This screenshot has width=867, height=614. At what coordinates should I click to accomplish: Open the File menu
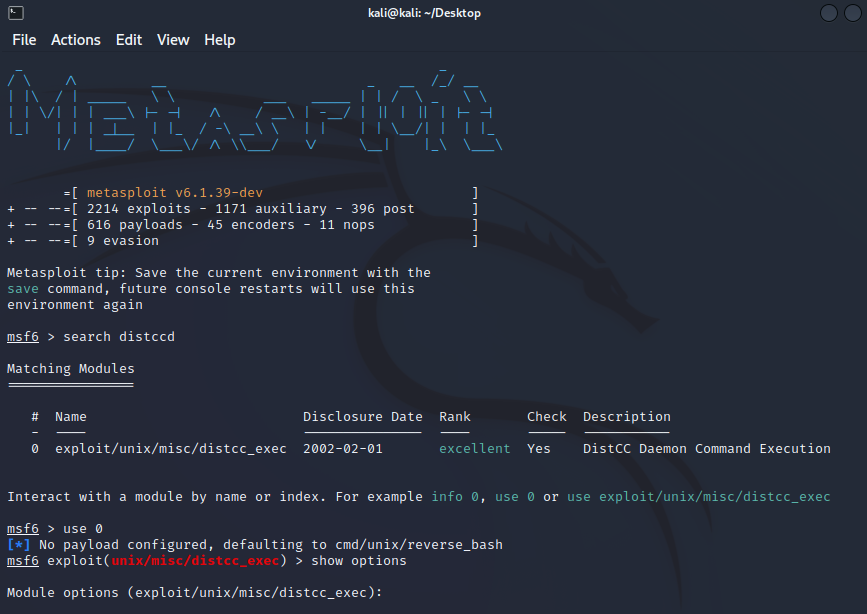coord(24,40)
